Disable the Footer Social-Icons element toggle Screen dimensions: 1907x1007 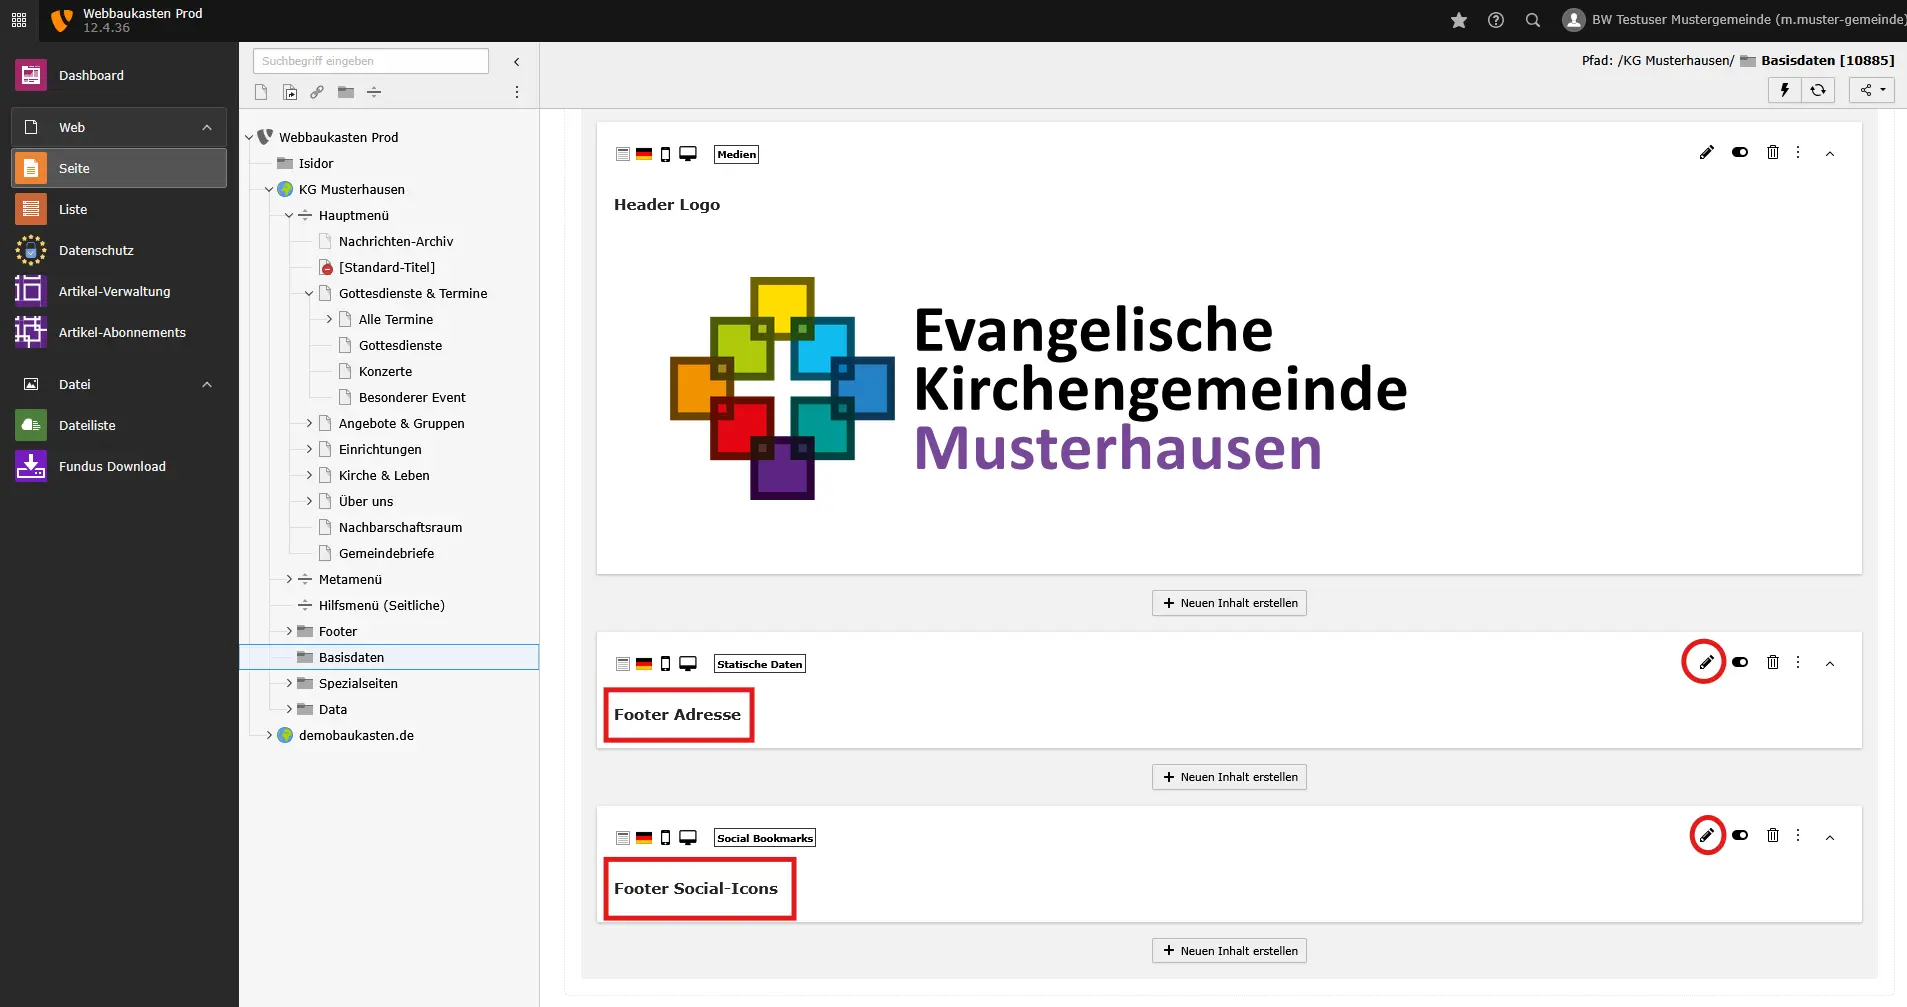1740,836
